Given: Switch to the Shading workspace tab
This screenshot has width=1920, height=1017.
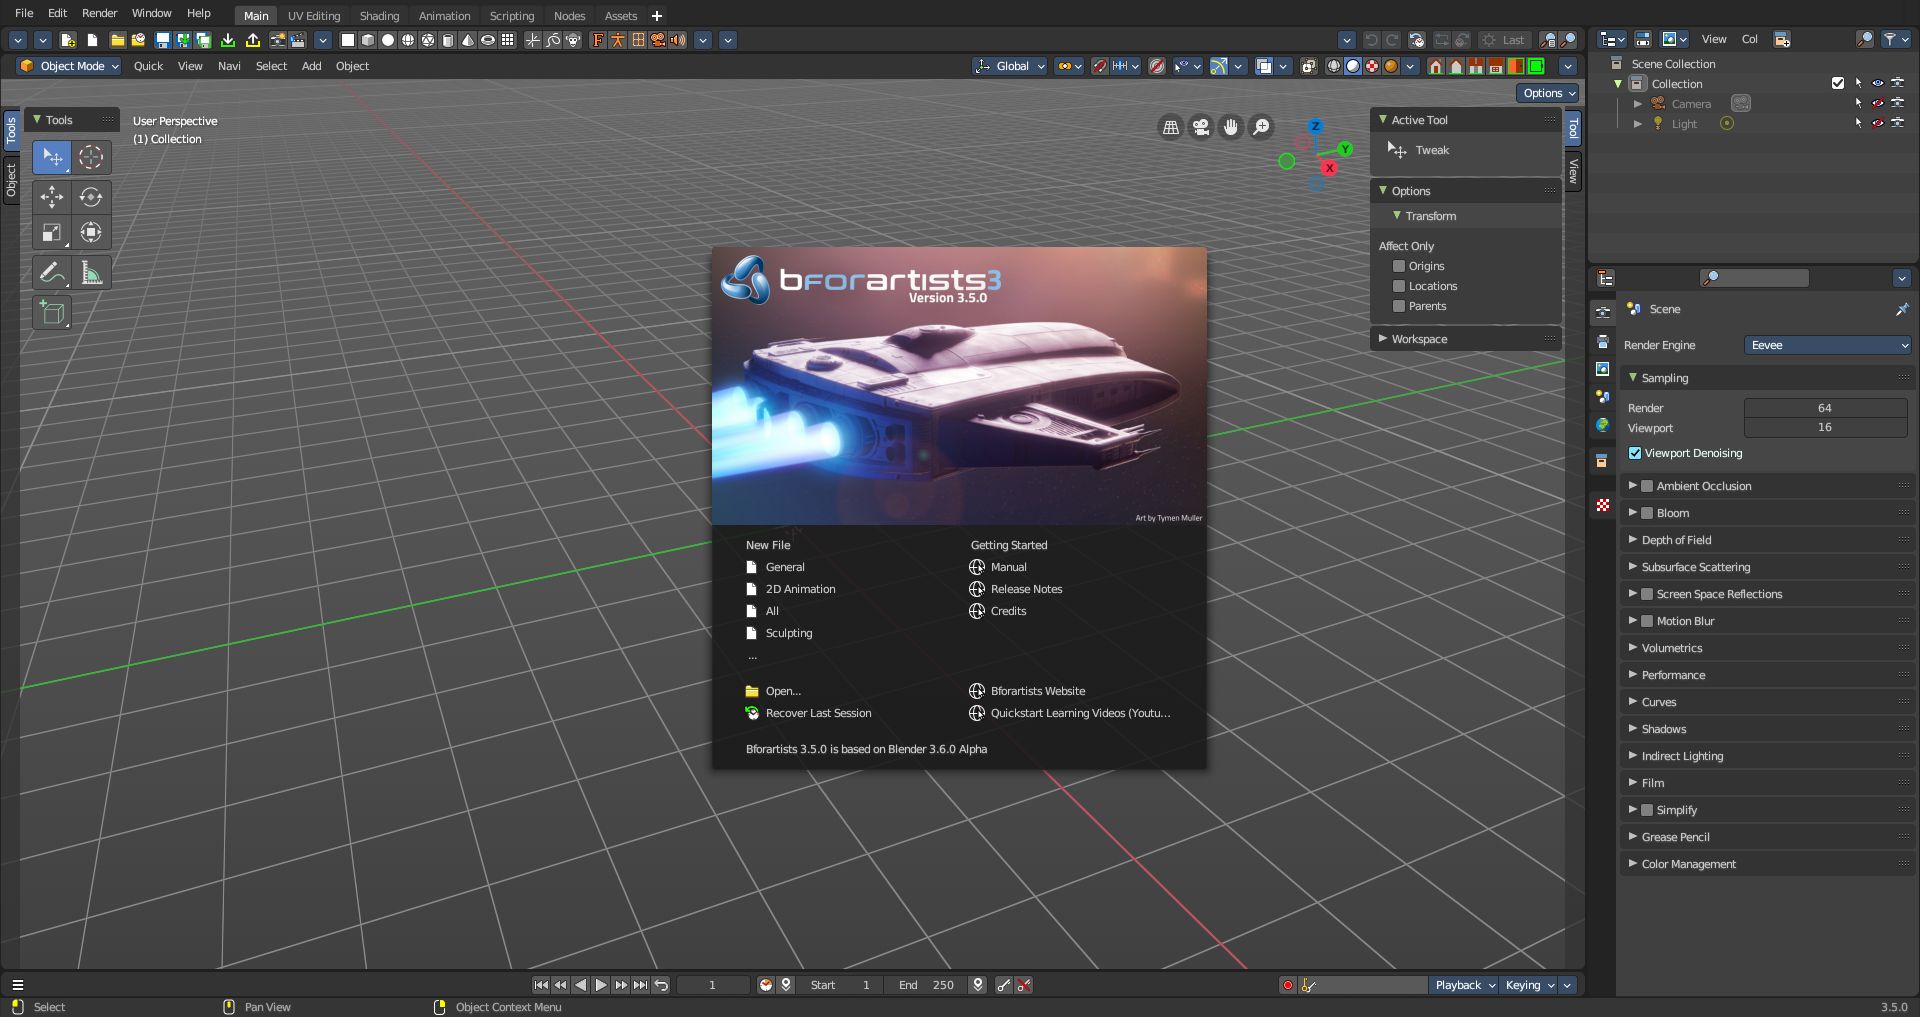Looking at the screenshot, I should (x=379, y=16).
